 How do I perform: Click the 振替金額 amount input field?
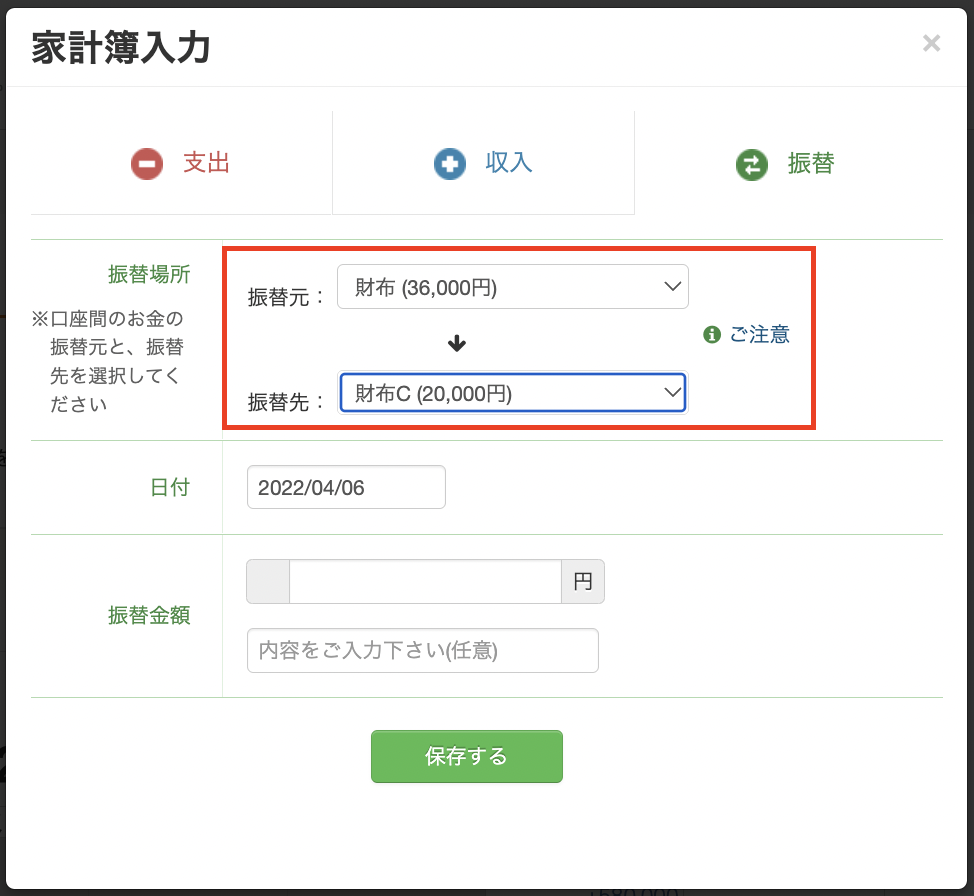tap(426, 582)
